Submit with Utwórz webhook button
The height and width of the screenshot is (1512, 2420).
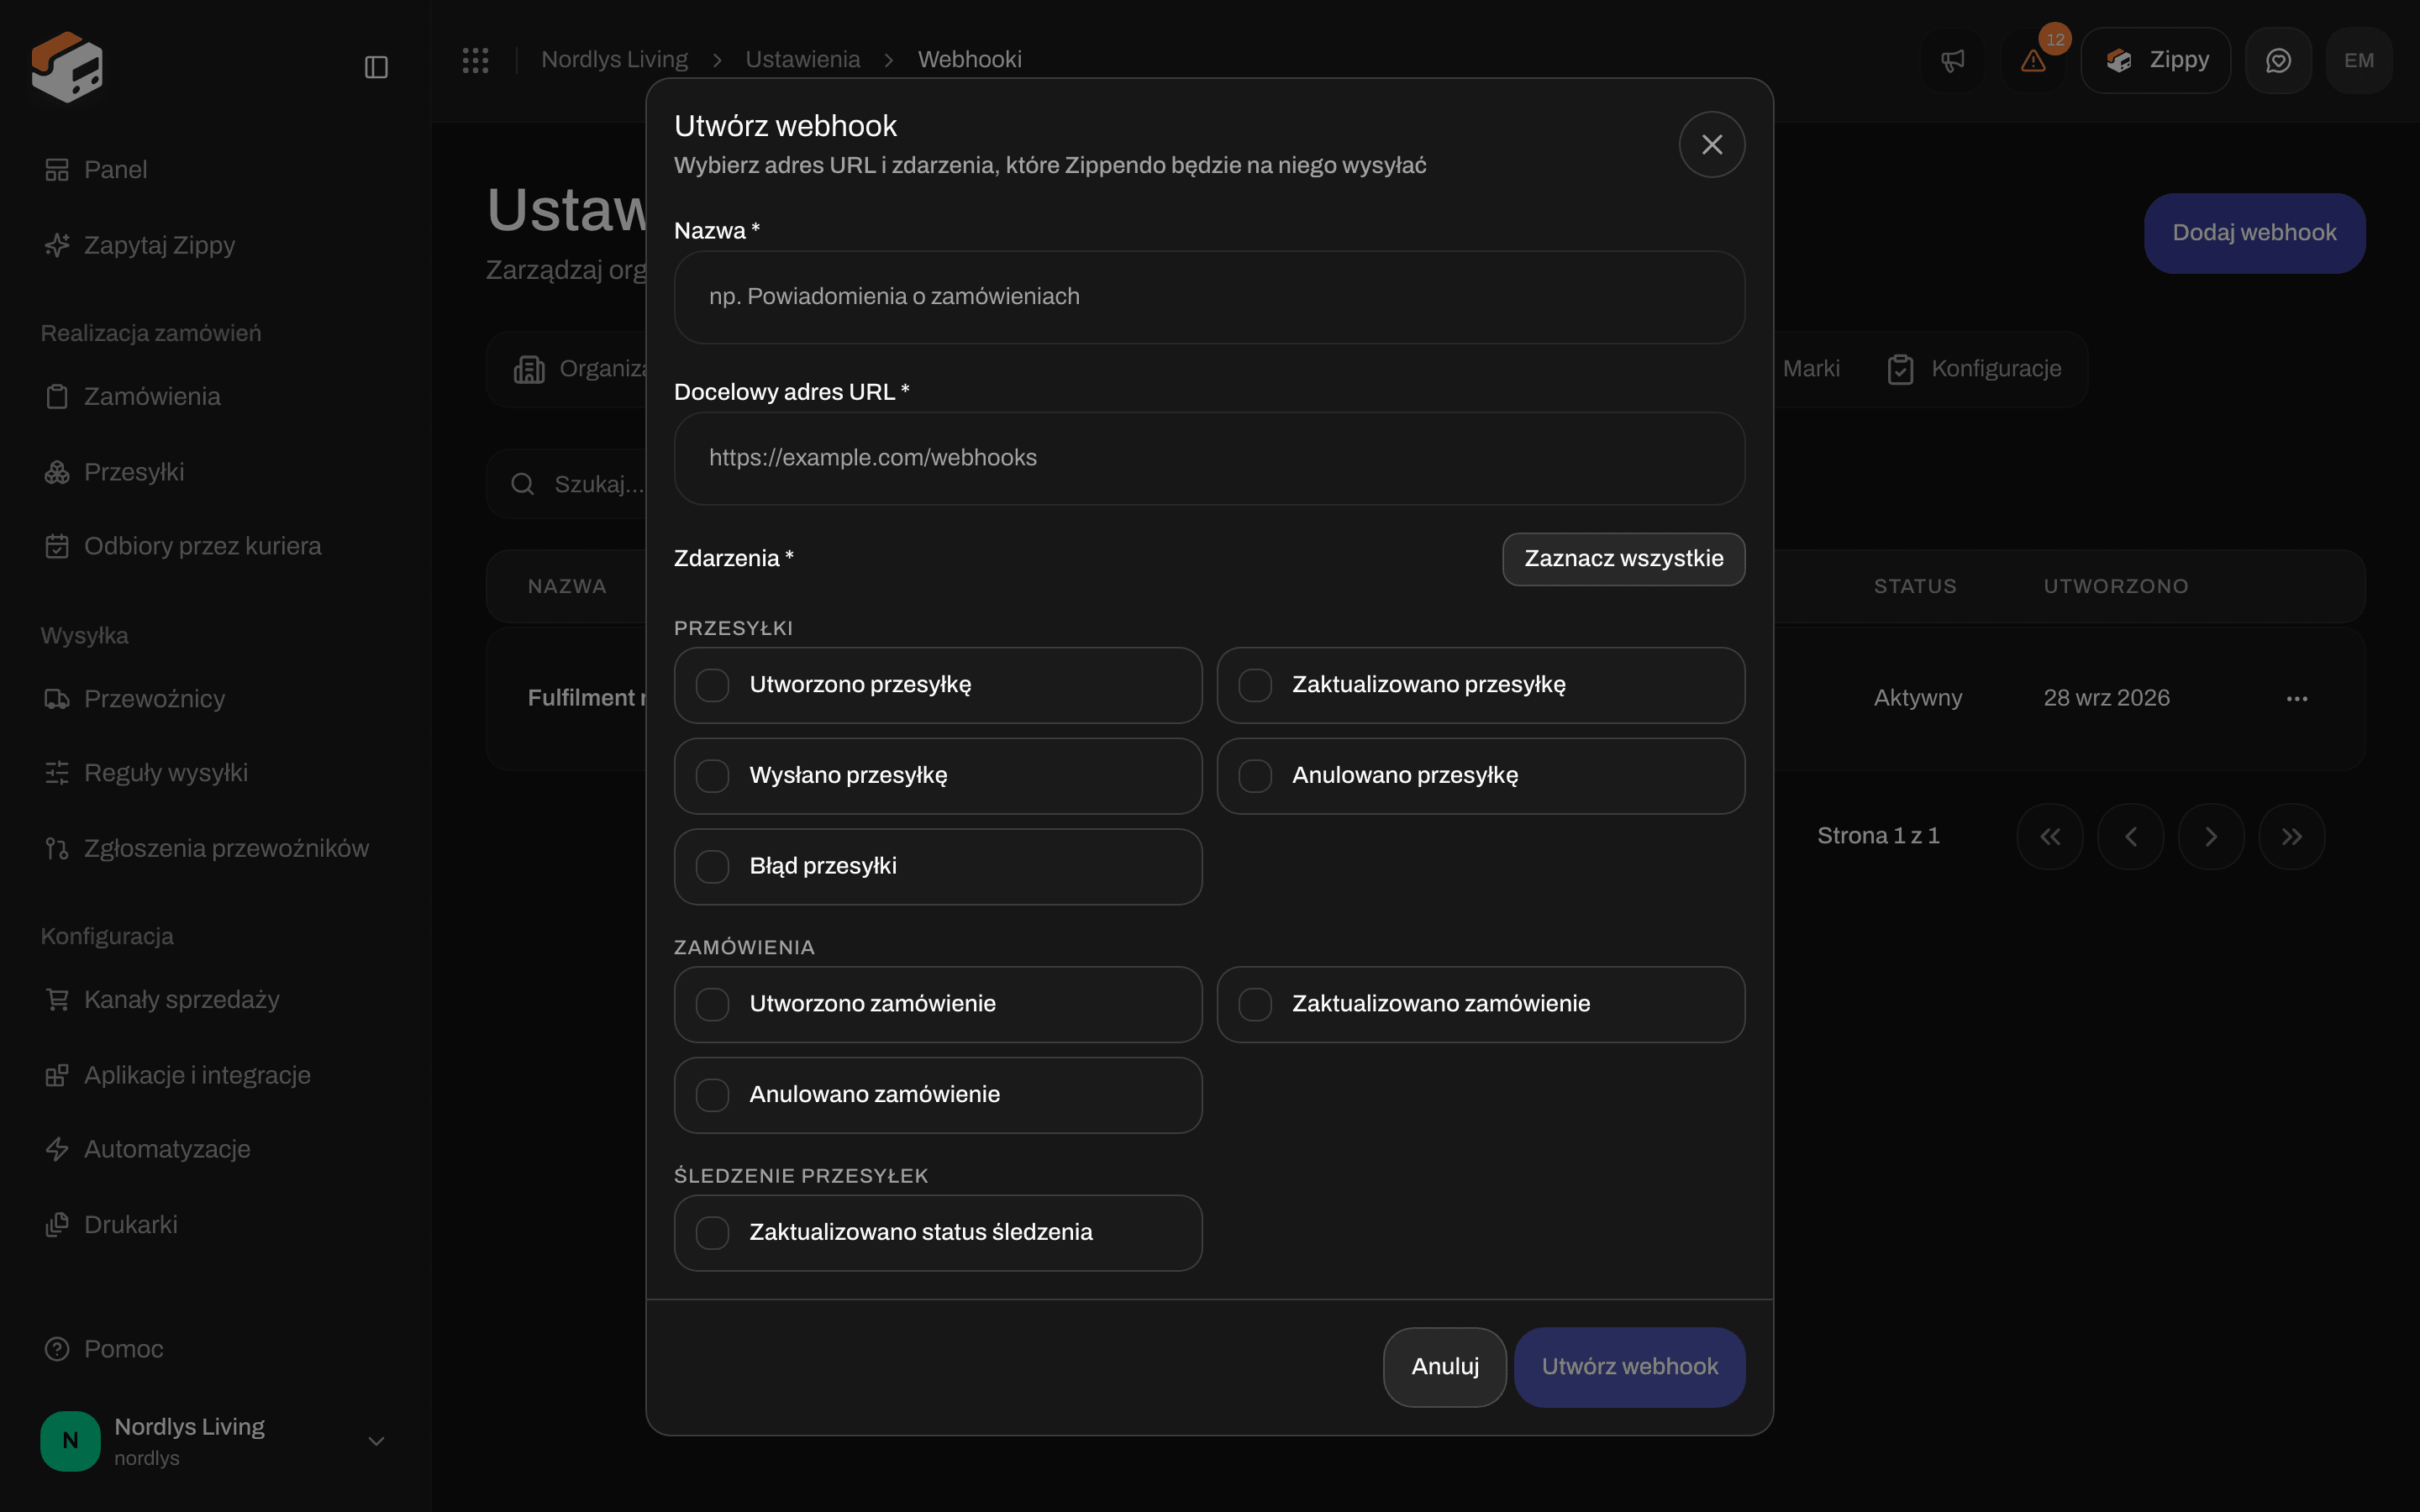(x=1630, y=1367)
